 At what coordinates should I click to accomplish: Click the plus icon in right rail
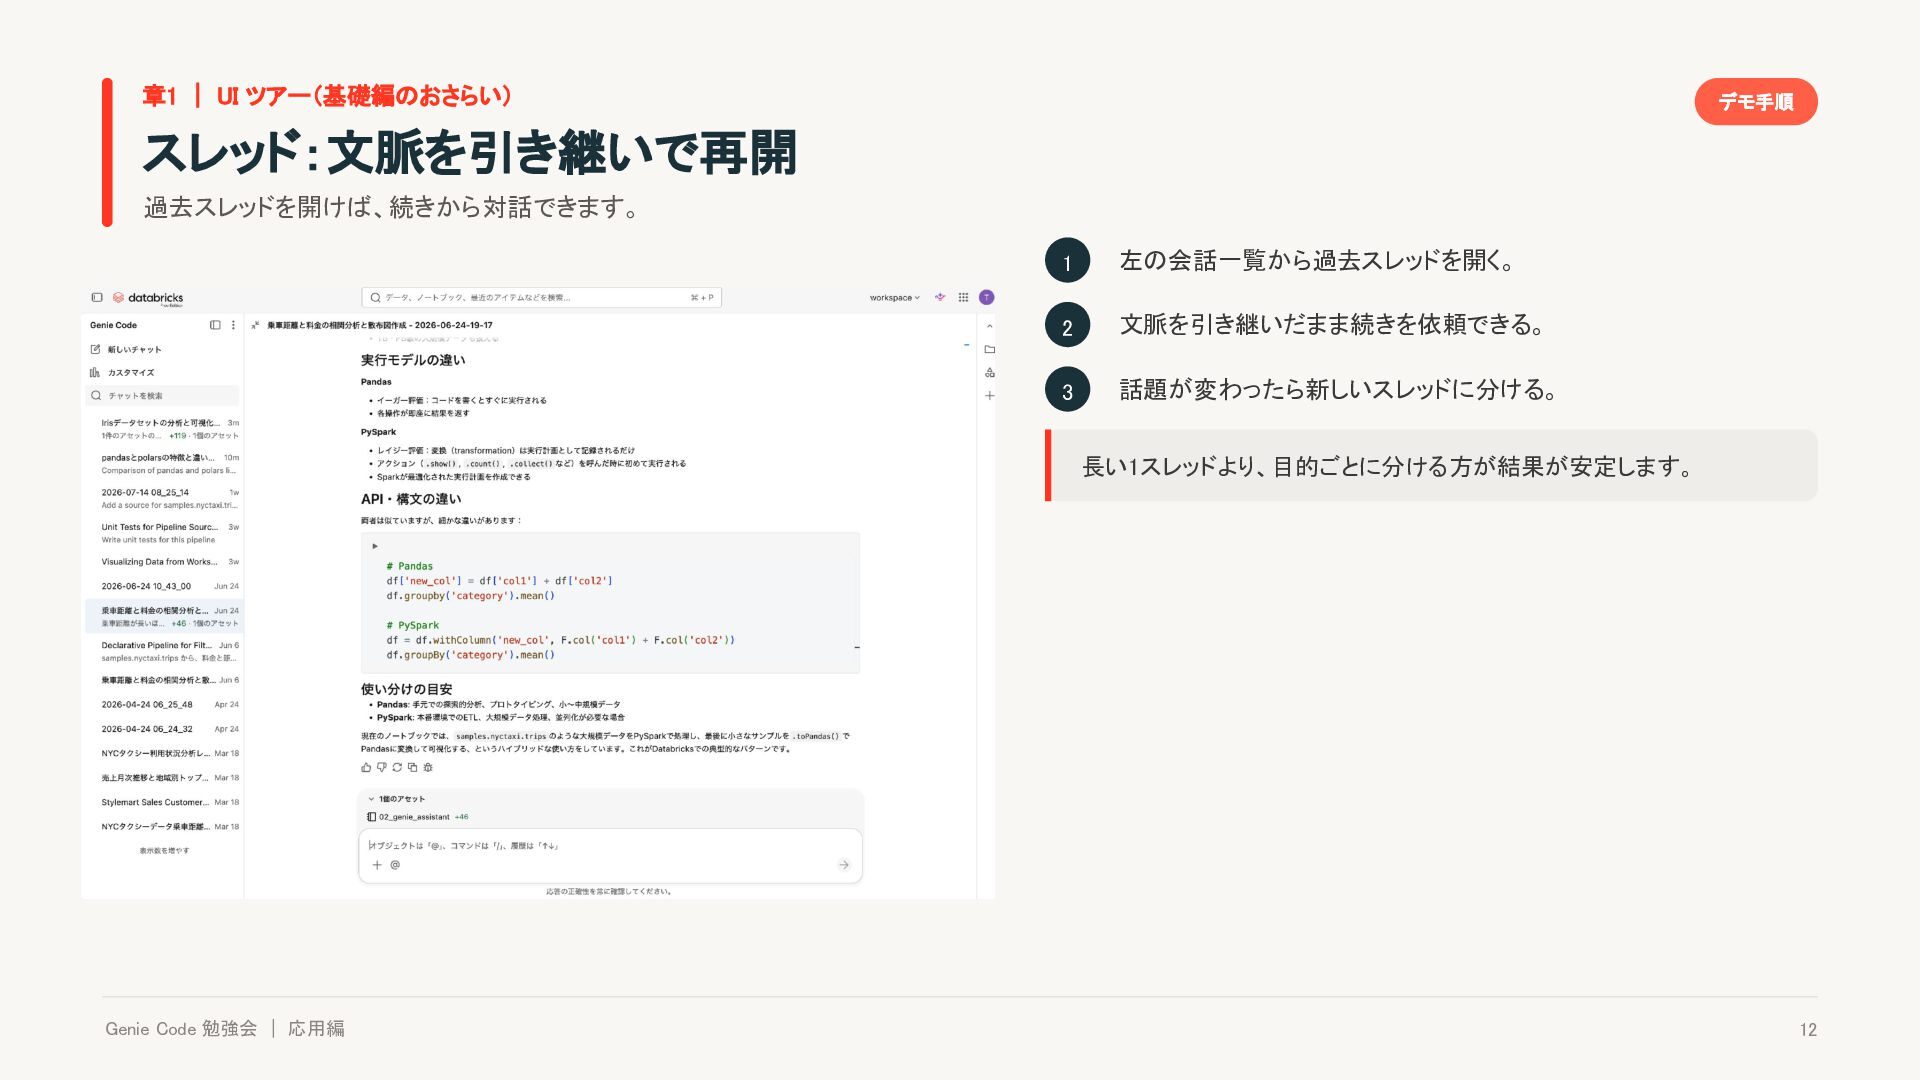[x=989, y=396]
